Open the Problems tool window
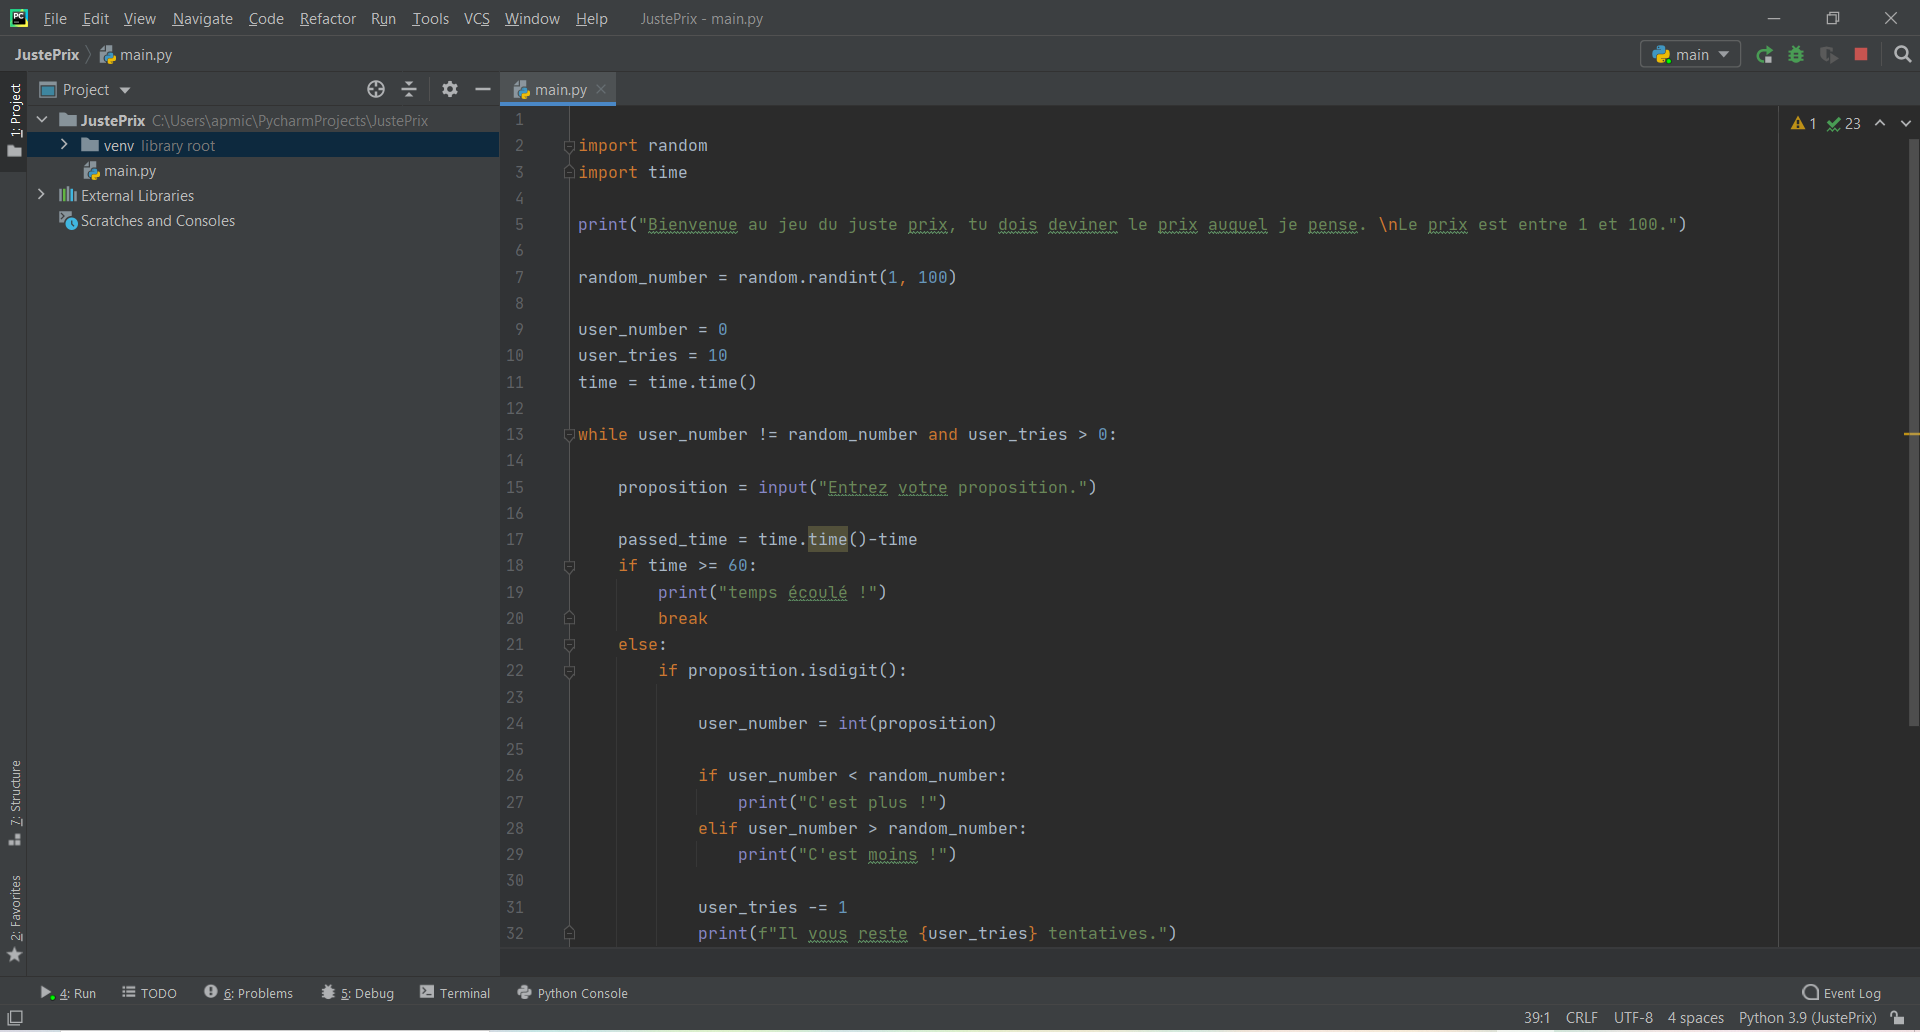The image size is (1920, 1032). pyautogui.click(x=248, y=993)
